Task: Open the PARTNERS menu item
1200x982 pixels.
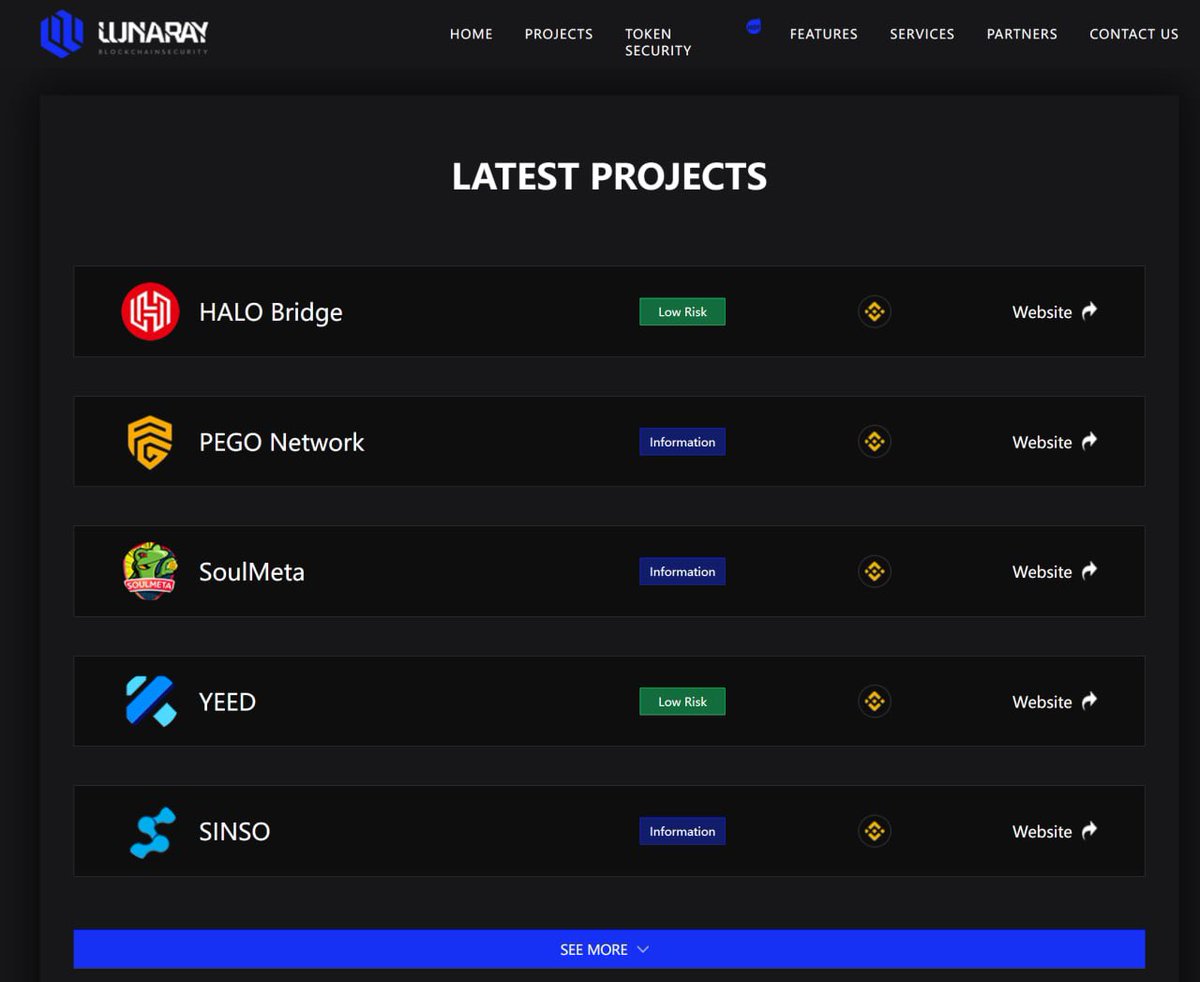Action: [1022, 34]
